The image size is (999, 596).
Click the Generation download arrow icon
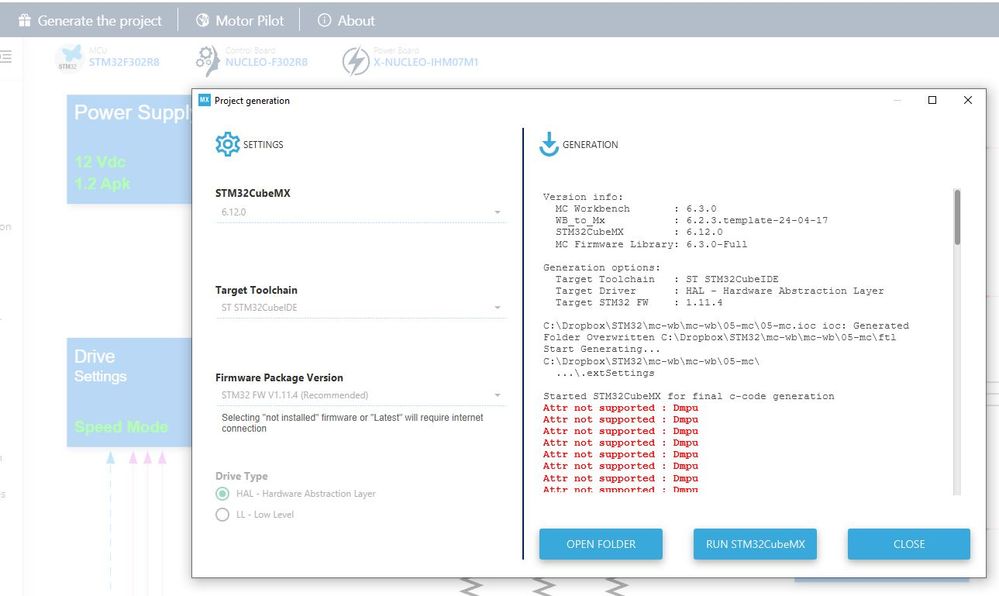point(549,145)
